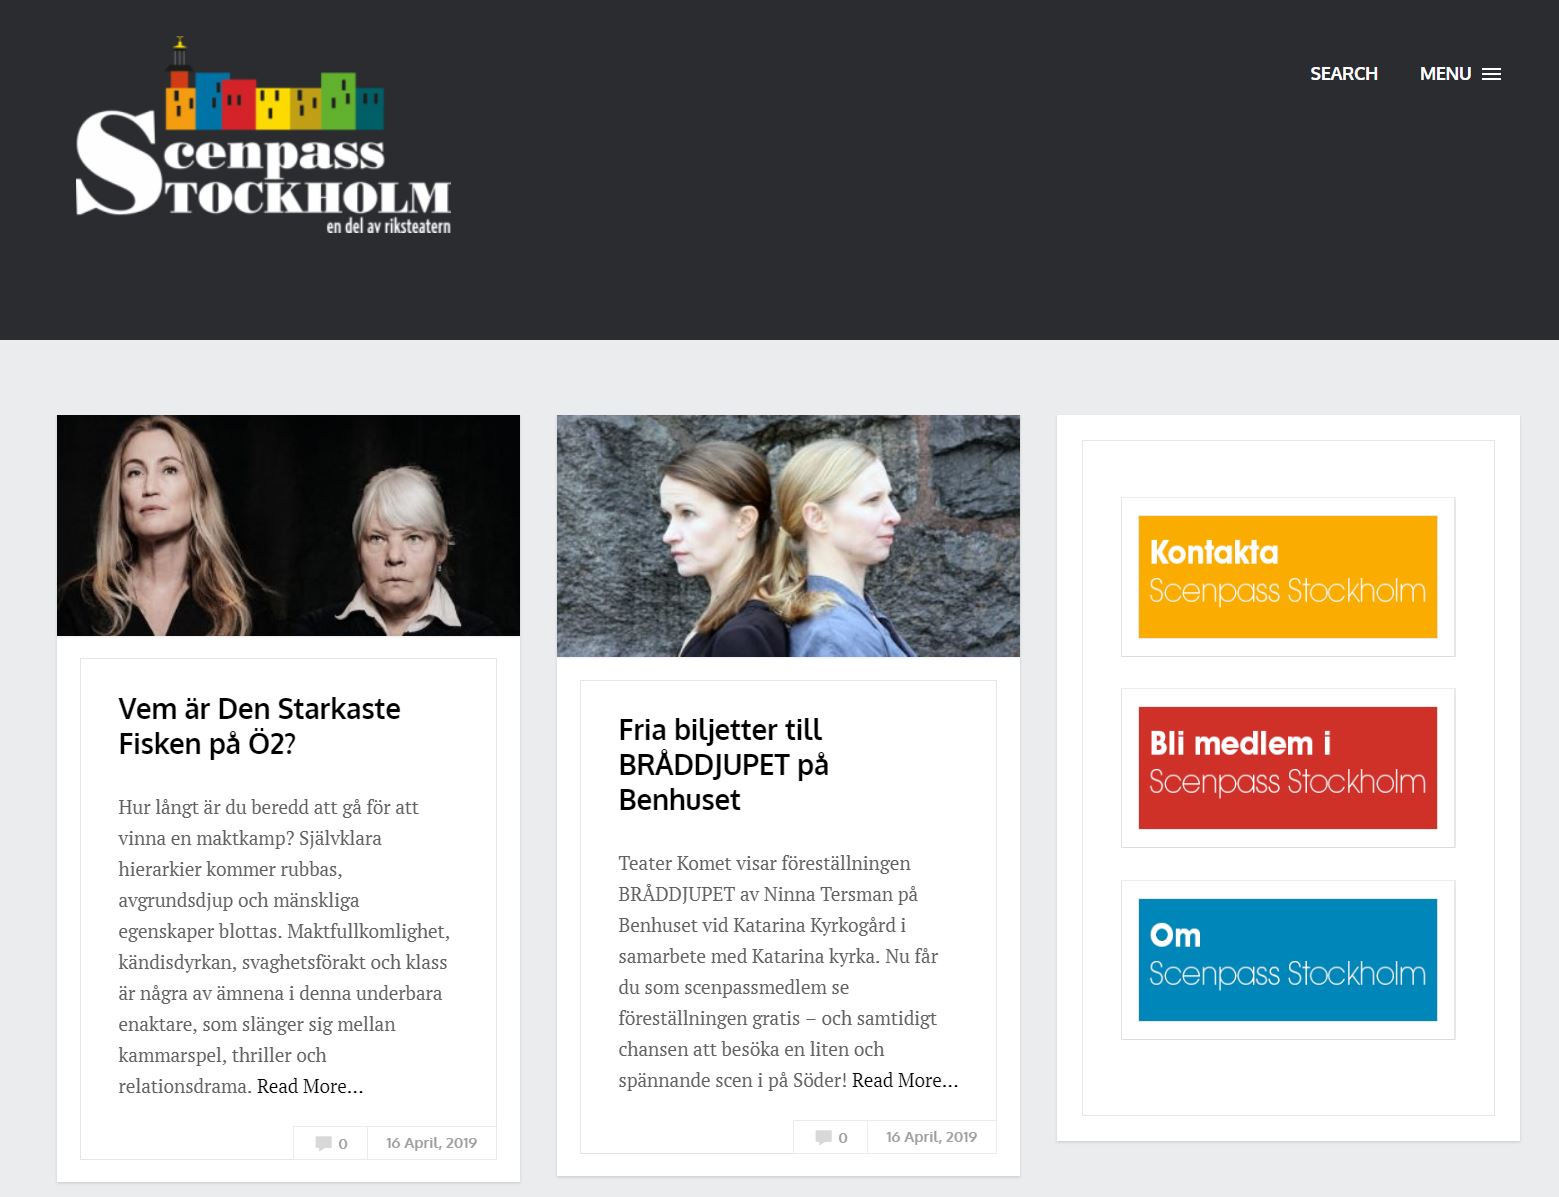Click the BRÅDDJUPET post thumbnail image
Image resolution: width=1559 pixels, height=1197 pixels.
coord(788,536)
